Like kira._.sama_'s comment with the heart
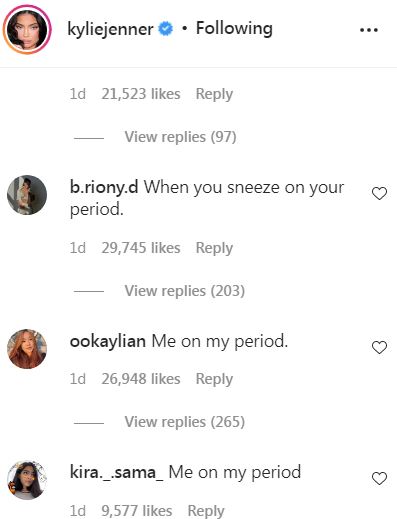The height and width of the screenshot is (519, 397). [x=379, y=478]
